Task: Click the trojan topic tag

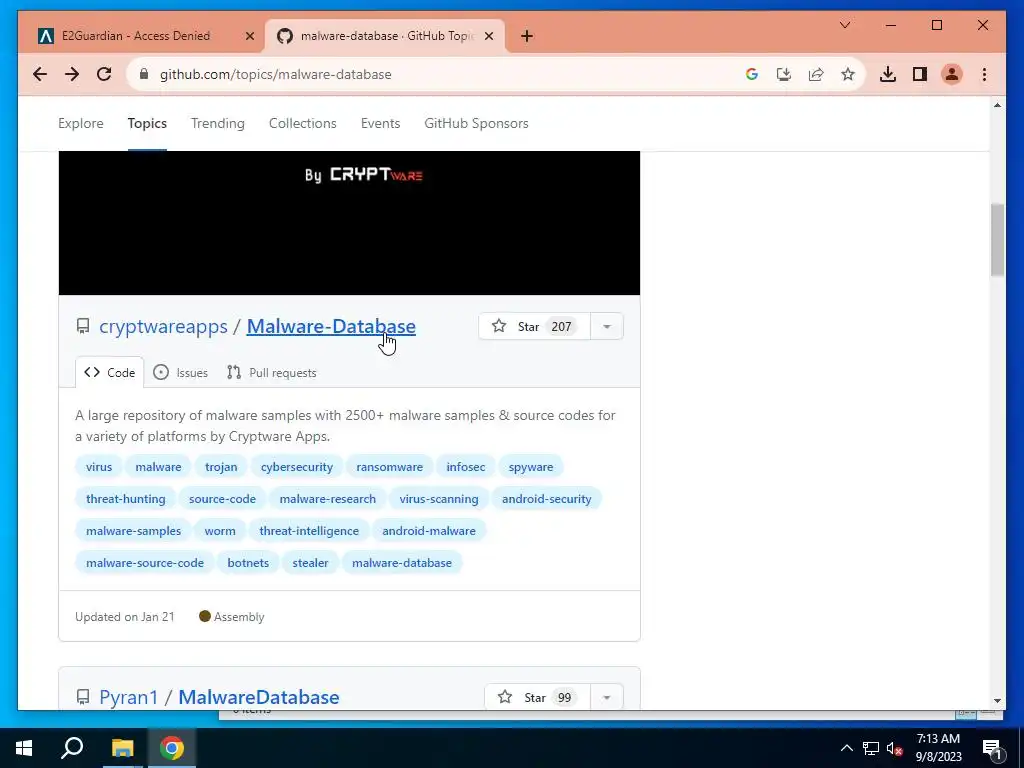Action: (221, 467)
